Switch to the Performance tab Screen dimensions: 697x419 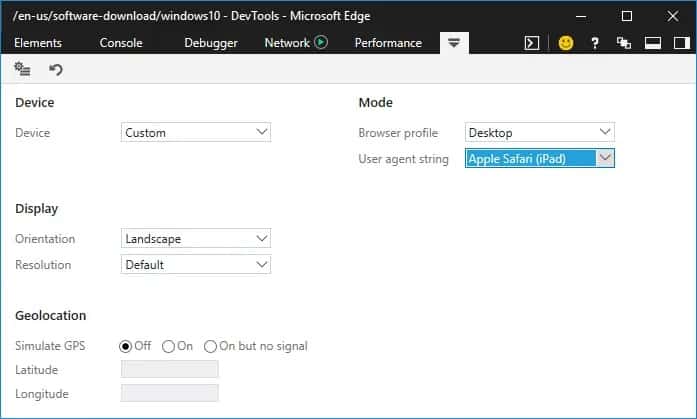388,43
